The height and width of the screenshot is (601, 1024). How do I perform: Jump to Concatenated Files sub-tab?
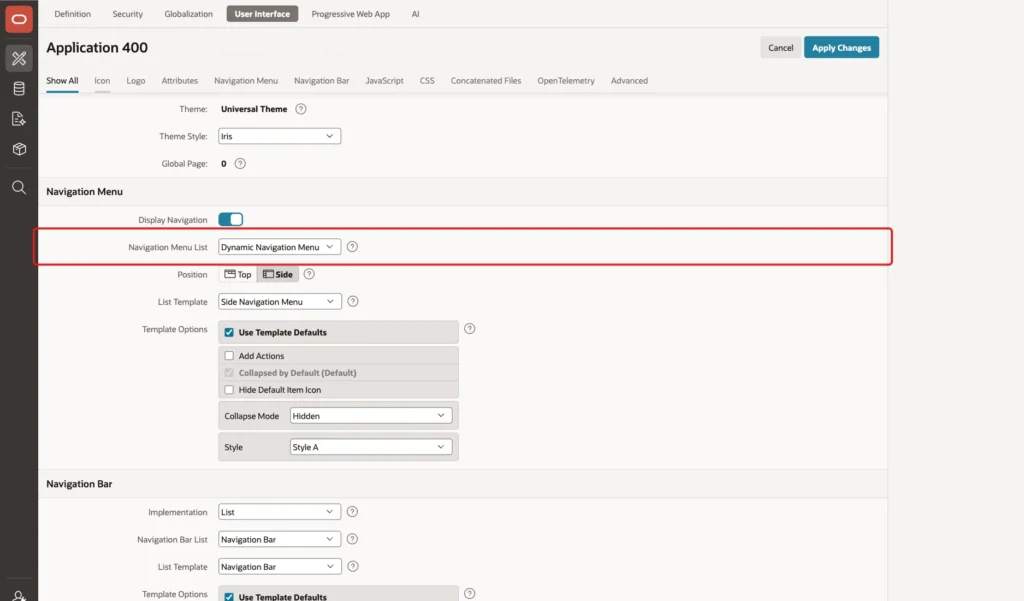pyautogui.click(x=486, y=81)
